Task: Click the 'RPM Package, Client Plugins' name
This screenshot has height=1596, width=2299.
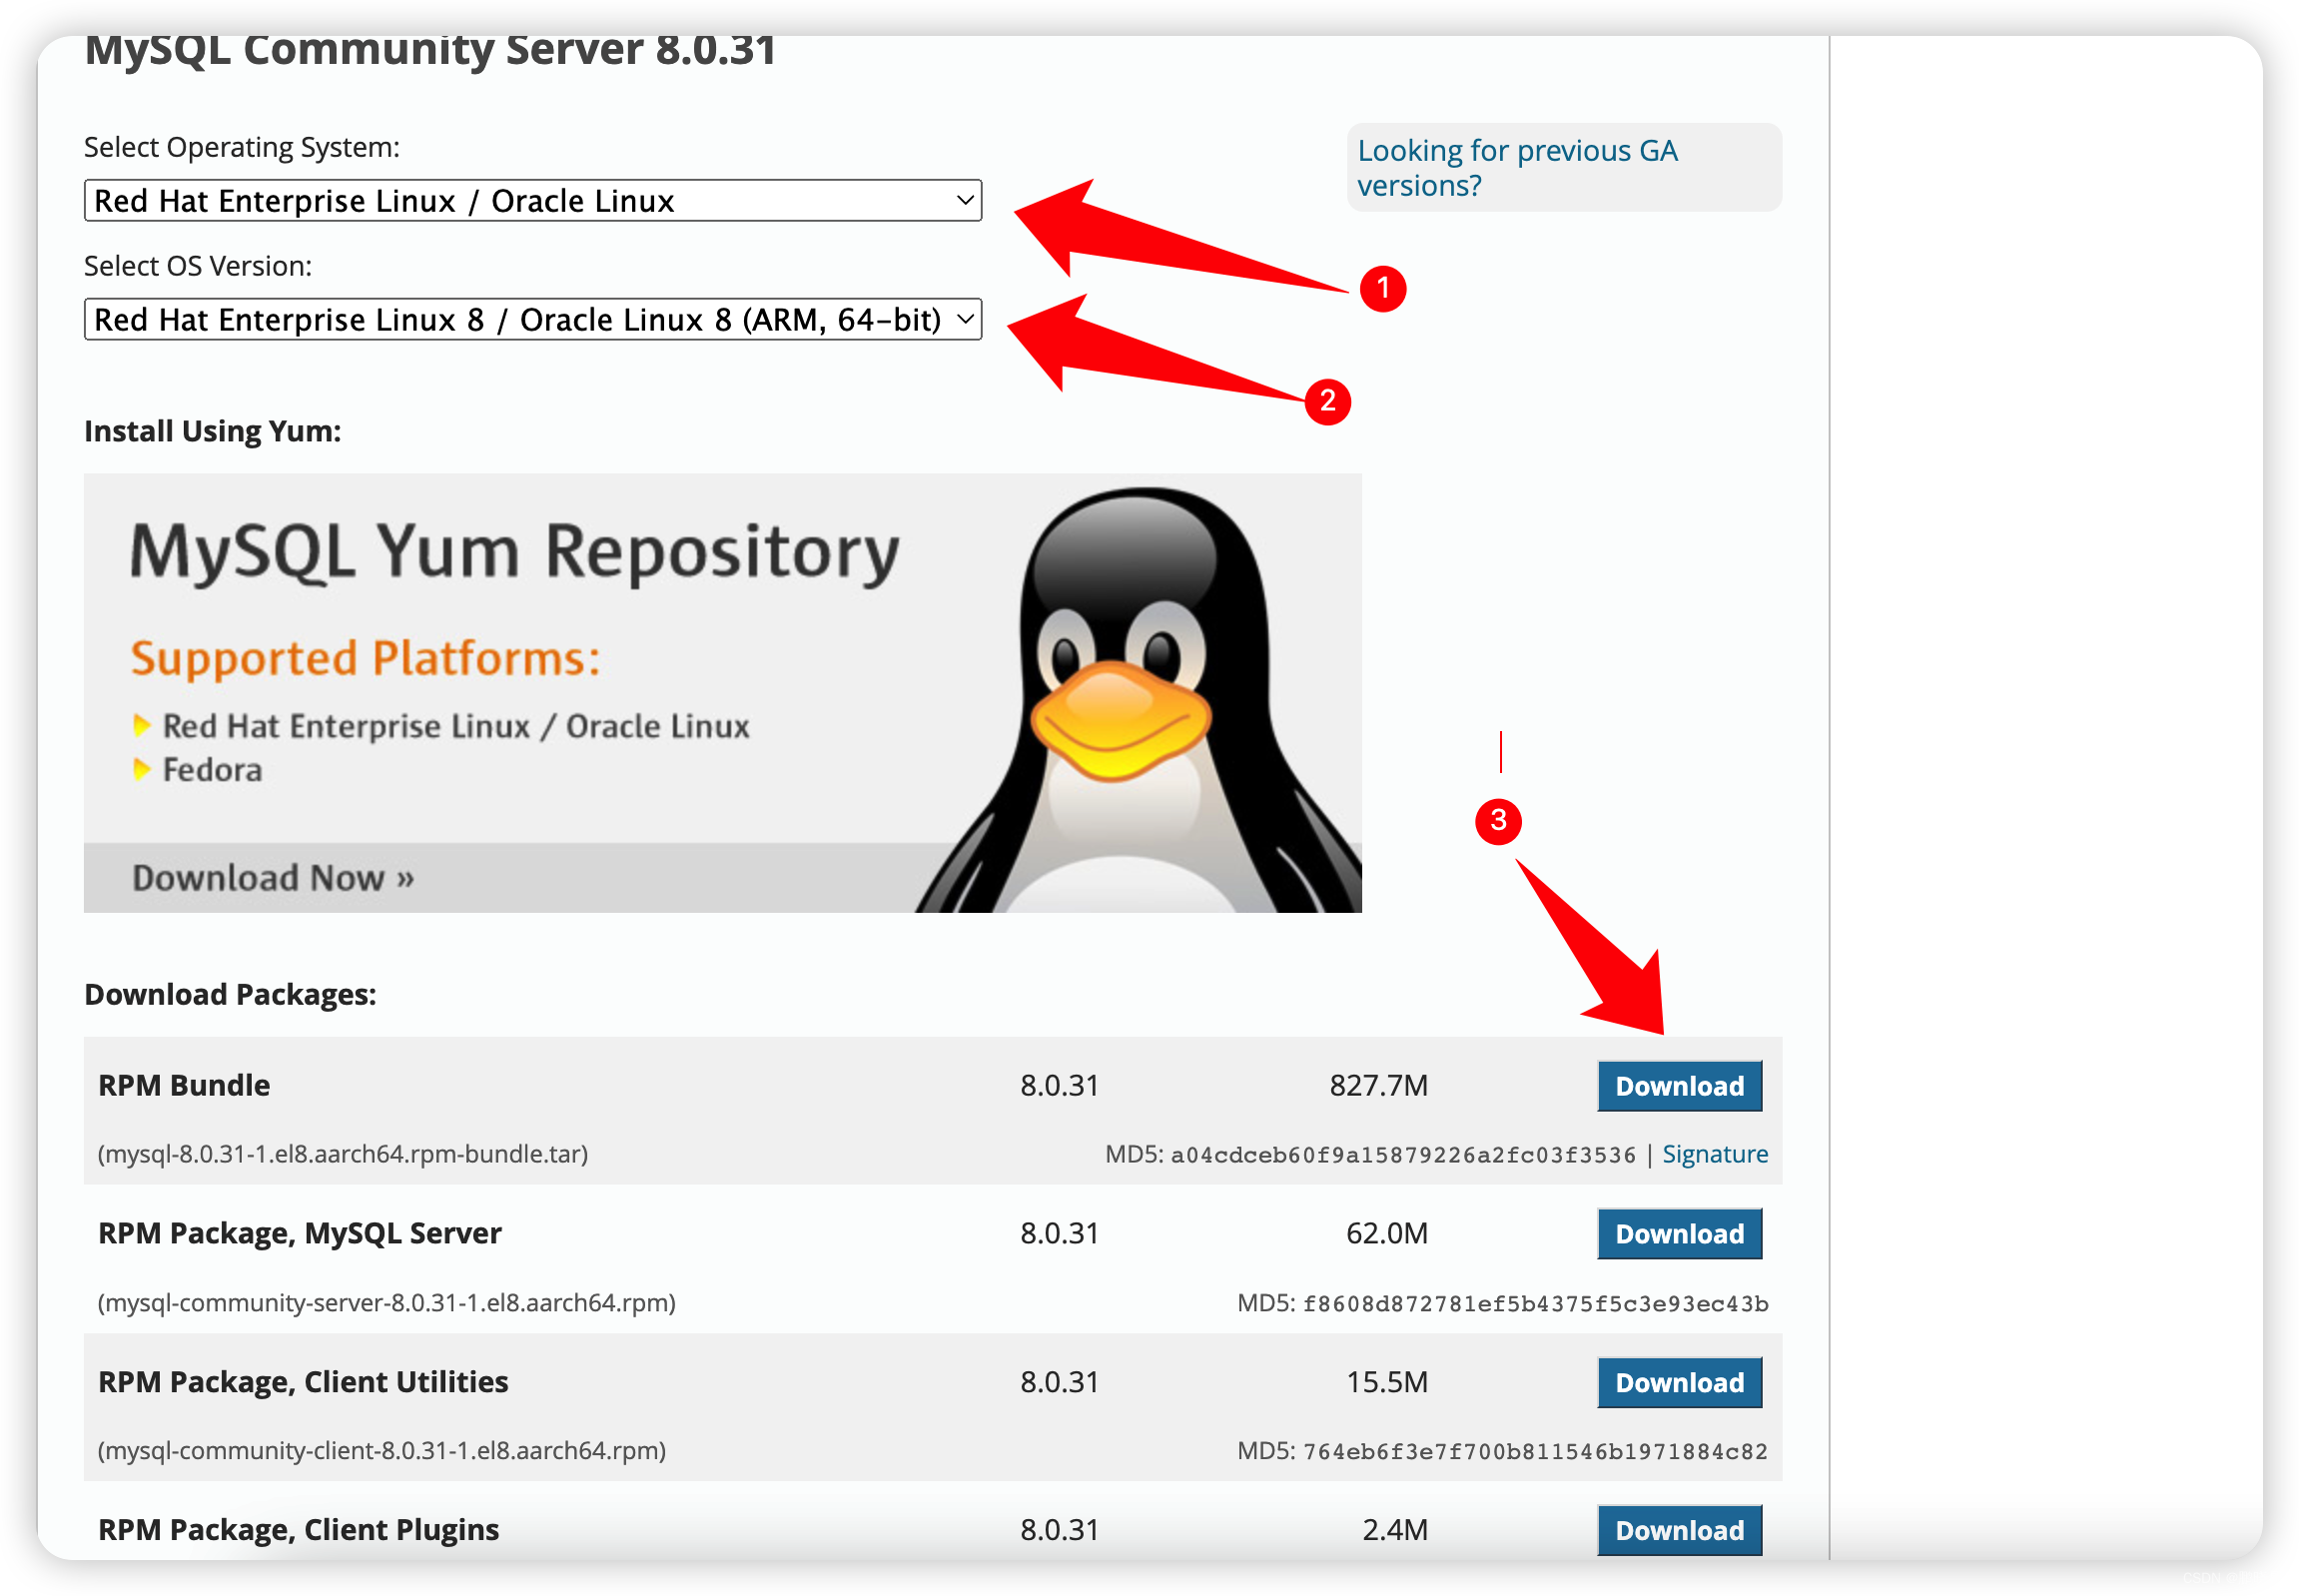Action: pos(298,1529)
